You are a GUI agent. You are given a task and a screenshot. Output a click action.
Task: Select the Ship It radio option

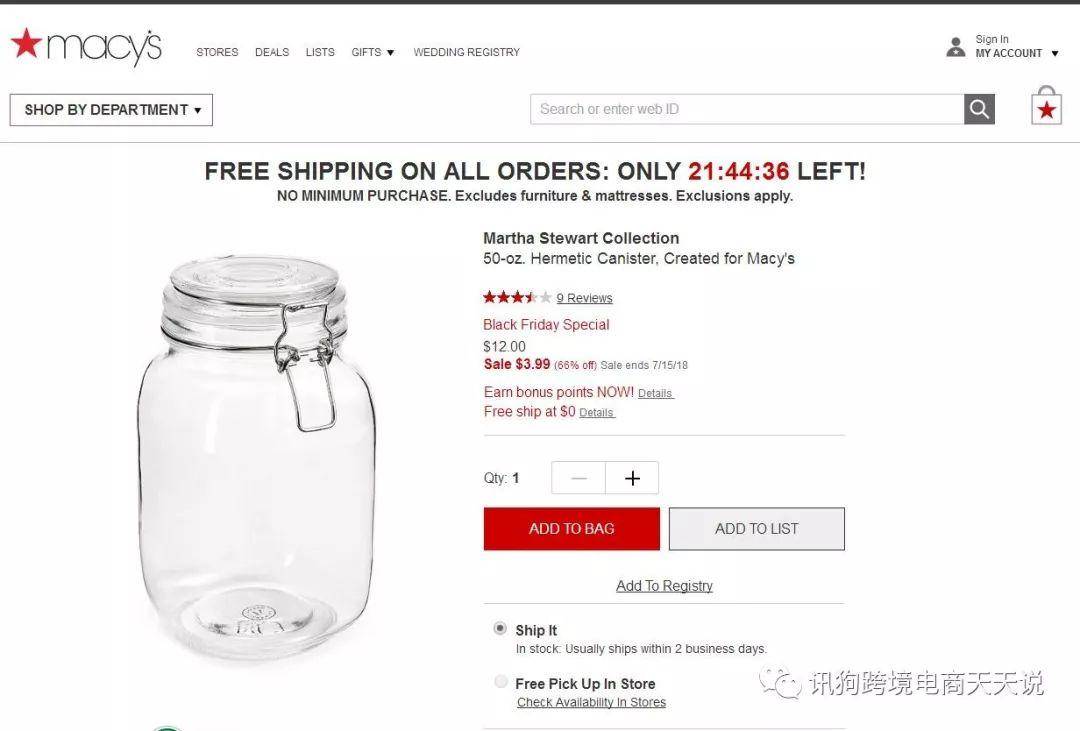point(501,628)
